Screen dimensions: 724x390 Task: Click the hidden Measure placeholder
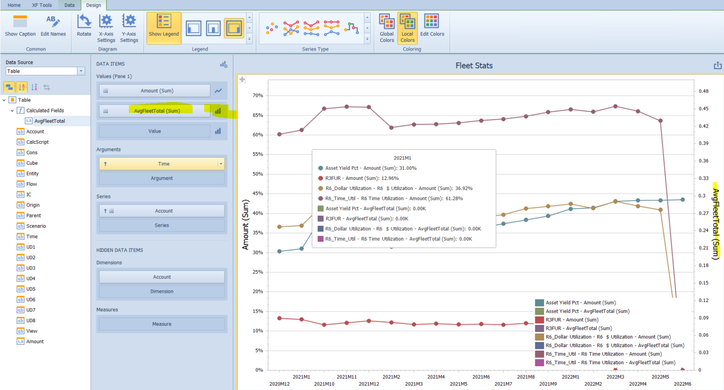[162, 324]
